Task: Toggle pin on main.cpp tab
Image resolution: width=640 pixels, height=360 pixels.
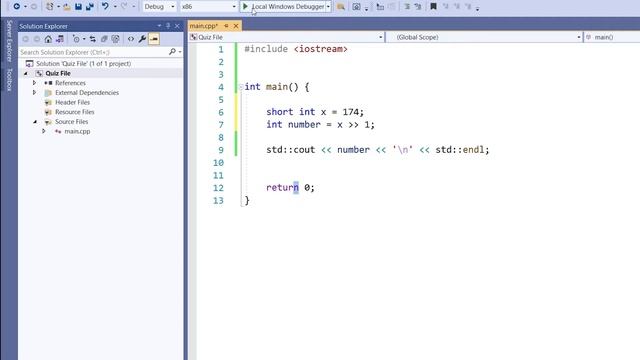Action: pos(226,26)
